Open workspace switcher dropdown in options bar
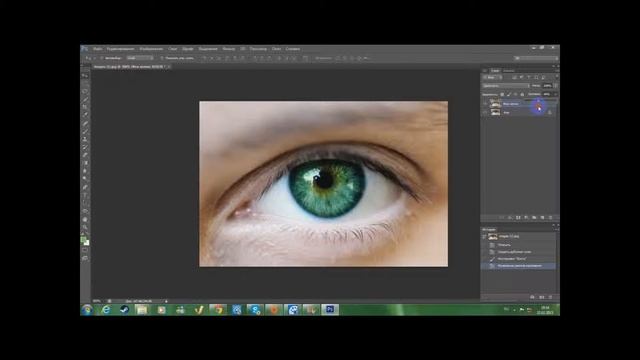Viewport: 640px width, 360px height. pos(537,58)
